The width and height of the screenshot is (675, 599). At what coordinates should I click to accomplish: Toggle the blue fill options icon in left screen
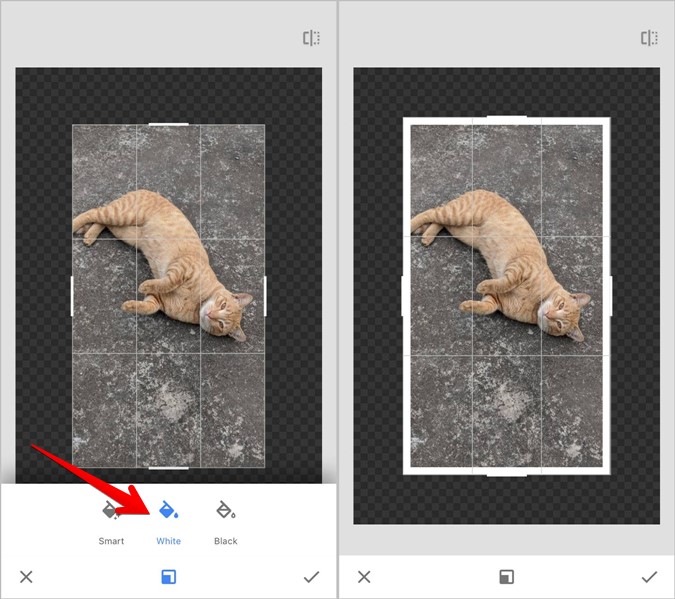(168, 577)
